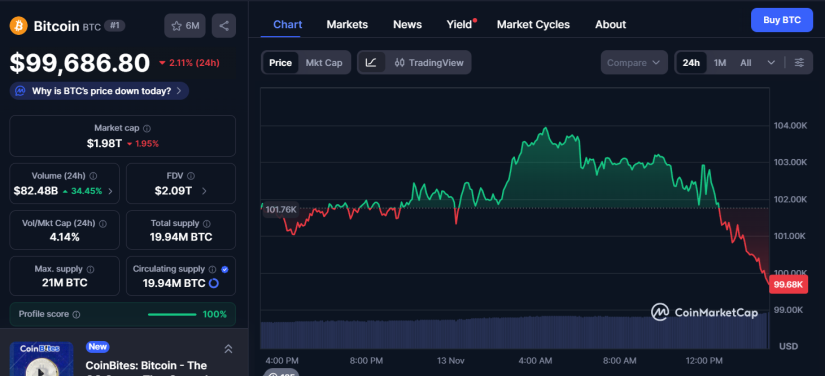Select the line chart icon

tap(371, 63)
